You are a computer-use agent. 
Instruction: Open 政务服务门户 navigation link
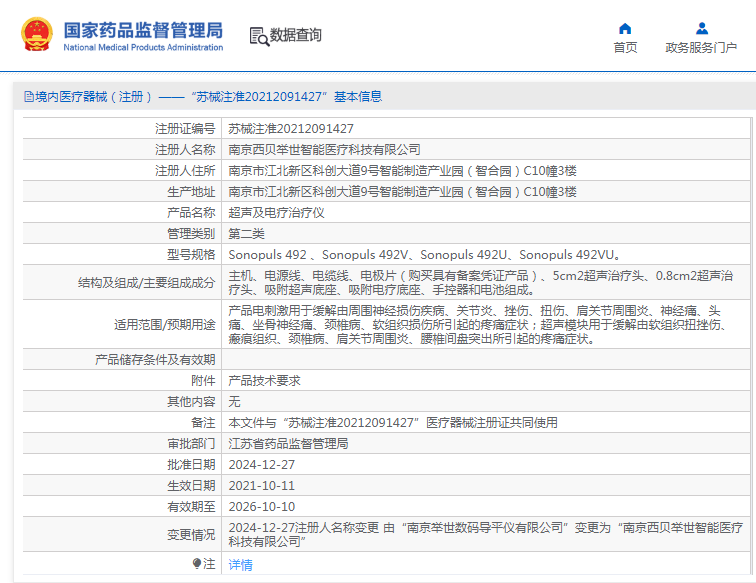tap(701, 47)
